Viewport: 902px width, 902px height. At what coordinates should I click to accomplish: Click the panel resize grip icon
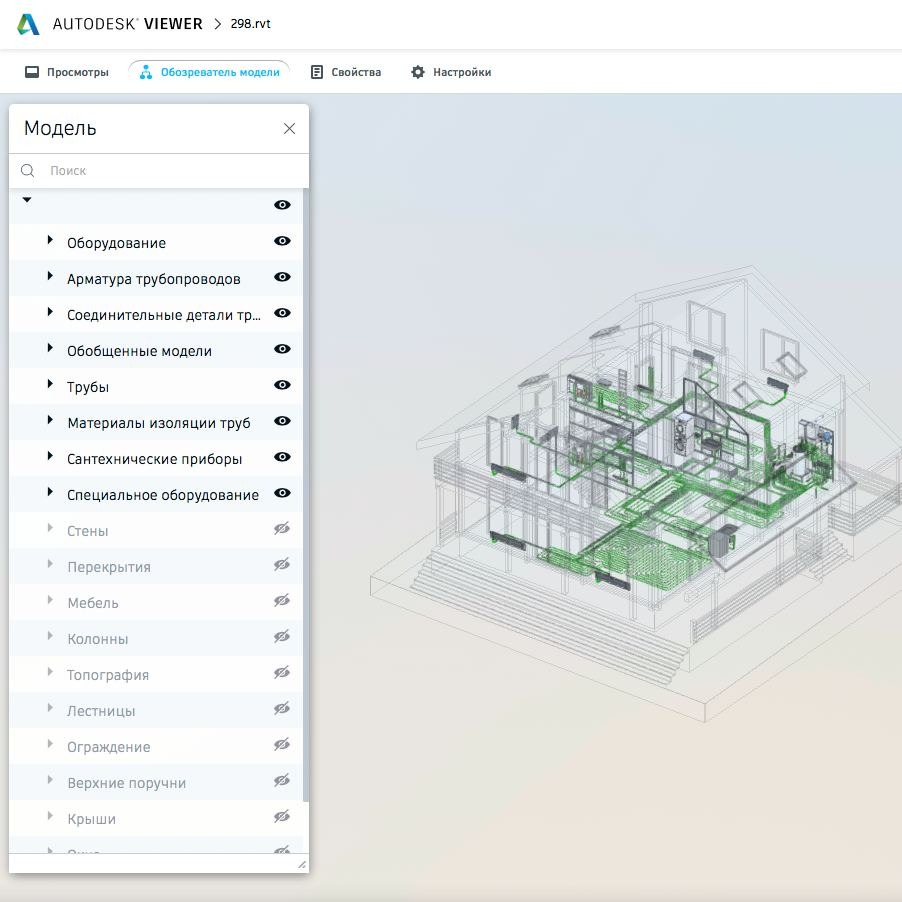(302, 864)
